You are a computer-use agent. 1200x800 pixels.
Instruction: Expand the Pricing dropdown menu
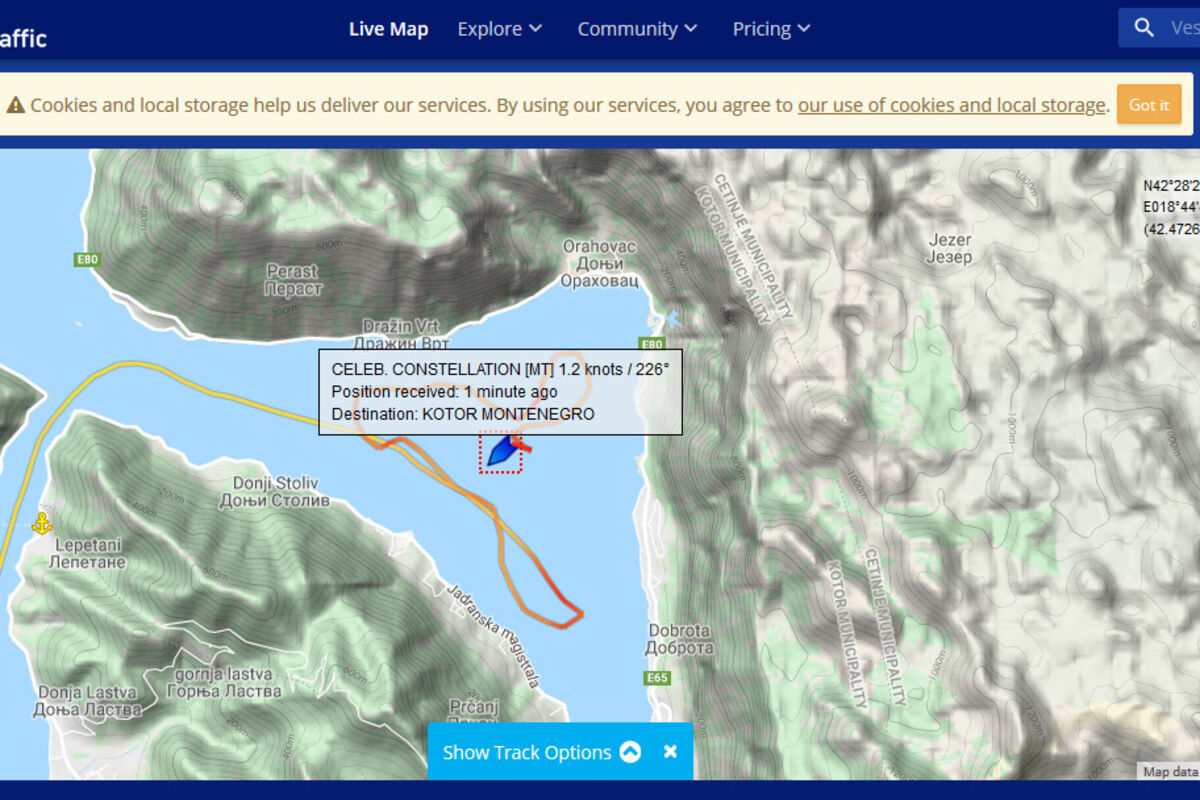click(x=771, y=29)
